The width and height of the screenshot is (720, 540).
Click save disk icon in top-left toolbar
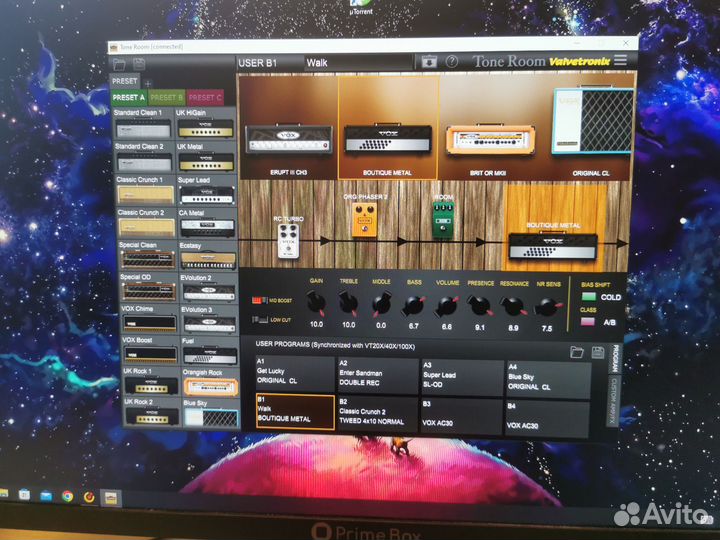139,64
